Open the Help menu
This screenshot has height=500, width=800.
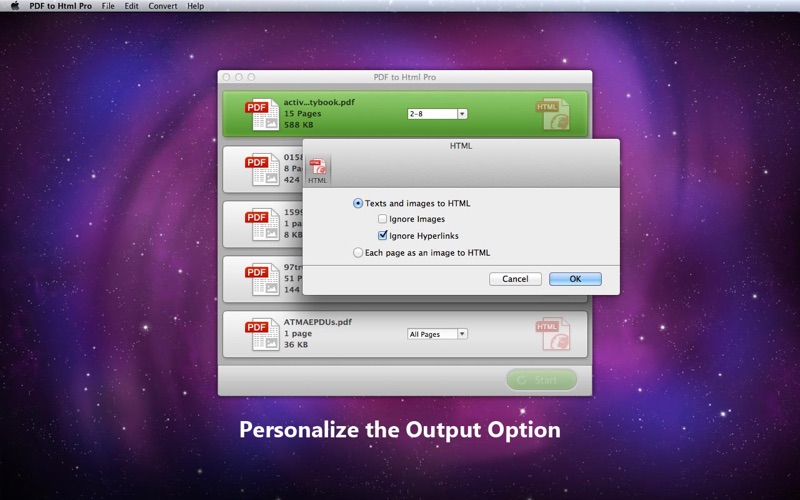tap(195, 6)
